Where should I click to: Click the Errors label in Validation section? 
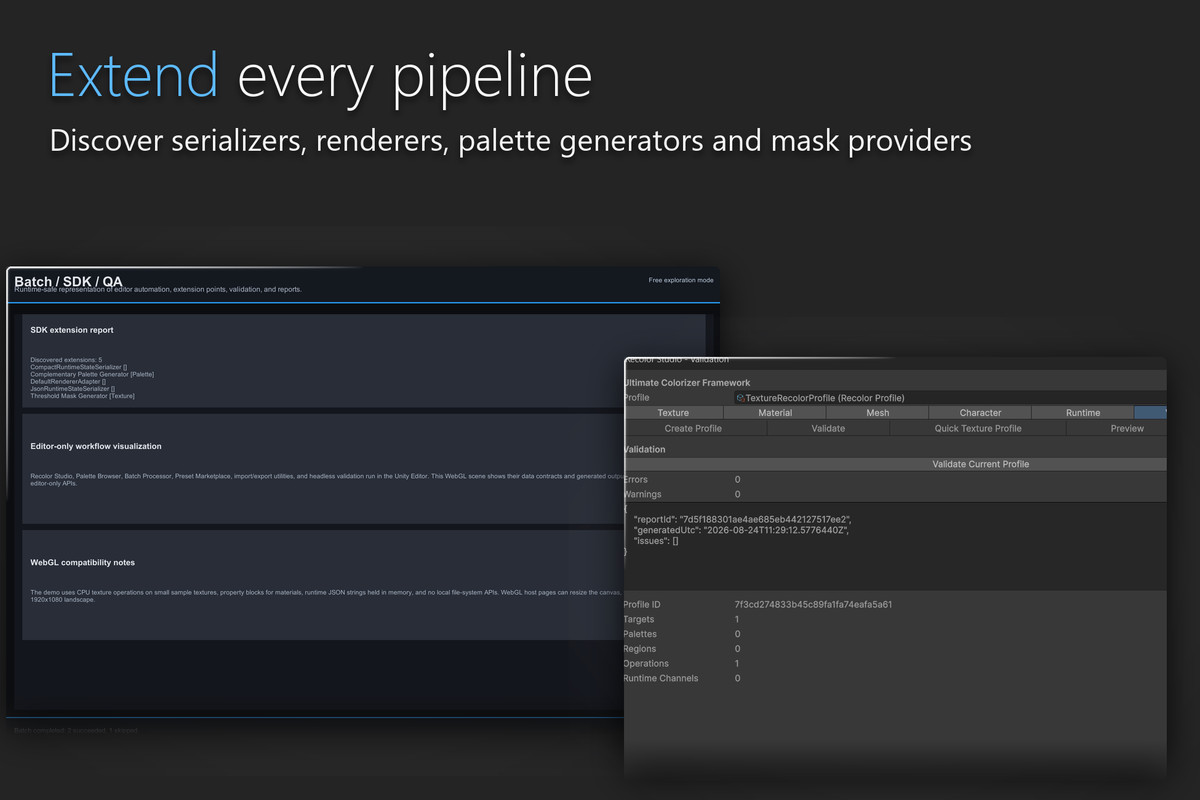635,480
